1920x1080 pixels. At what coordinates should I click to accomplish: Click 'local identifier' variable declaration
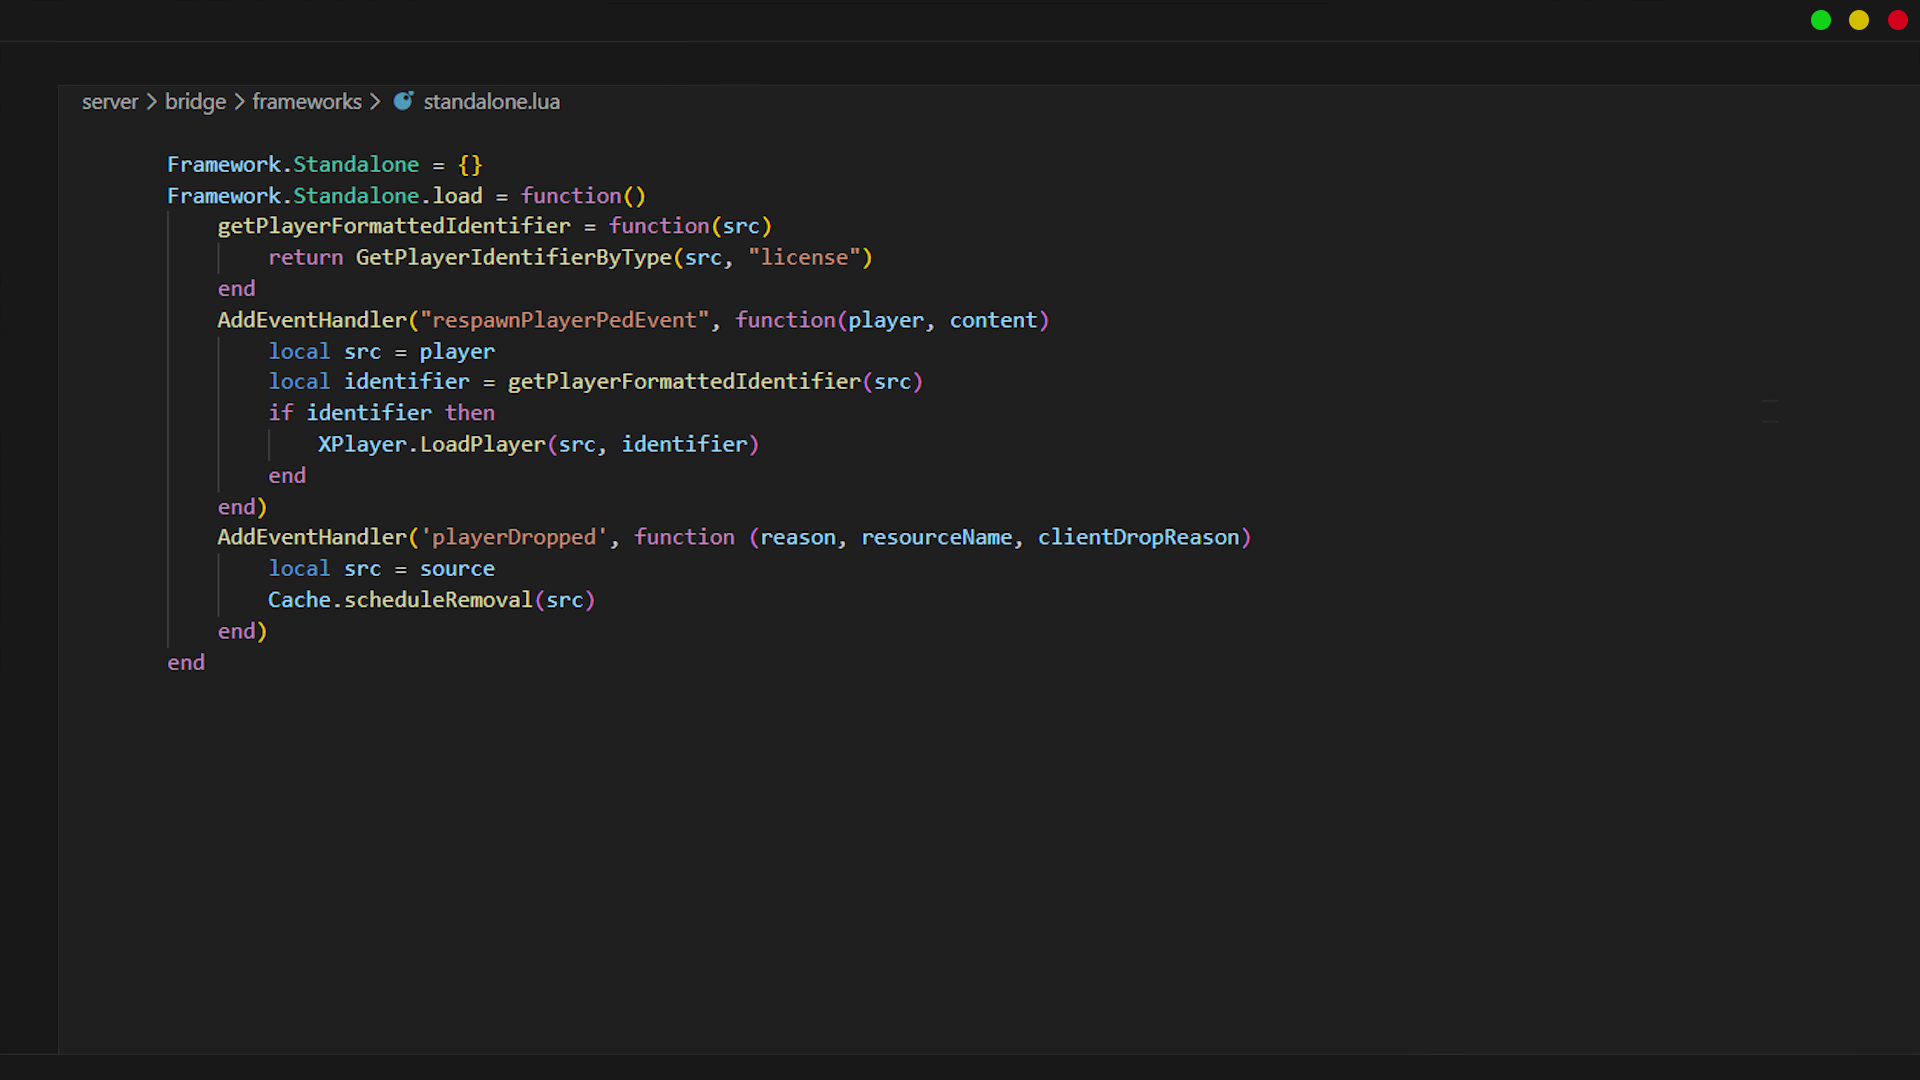[368, 382]
